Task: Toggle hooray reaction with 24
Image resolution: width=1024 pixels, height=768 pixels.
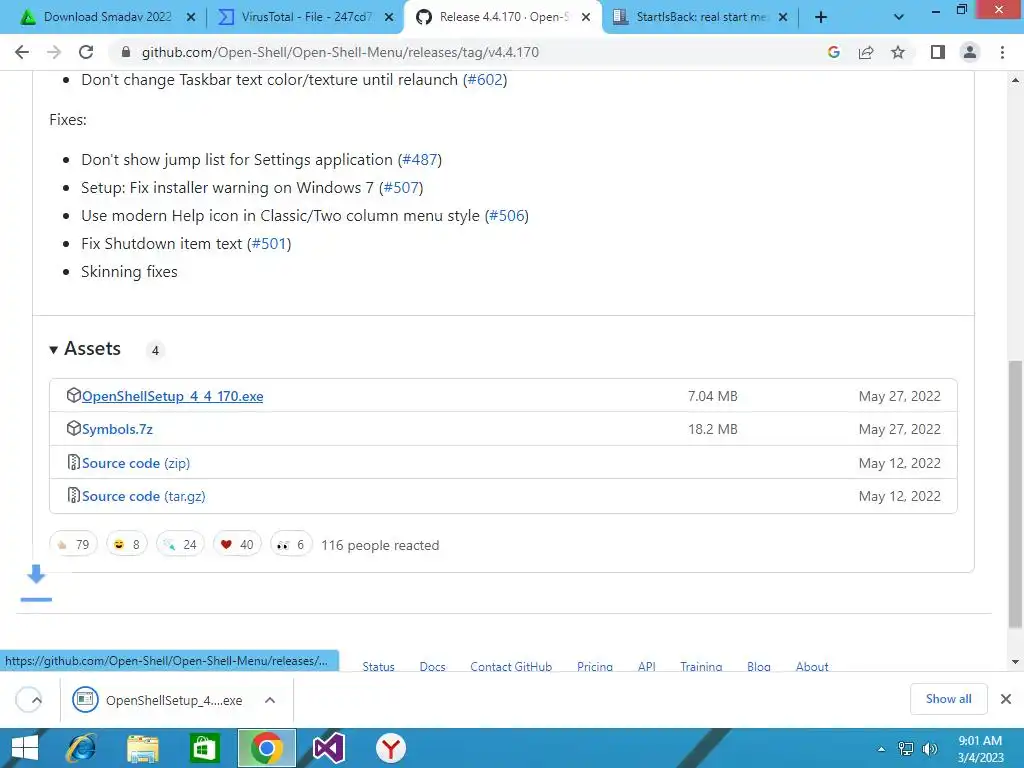Action: click(180, 545)
